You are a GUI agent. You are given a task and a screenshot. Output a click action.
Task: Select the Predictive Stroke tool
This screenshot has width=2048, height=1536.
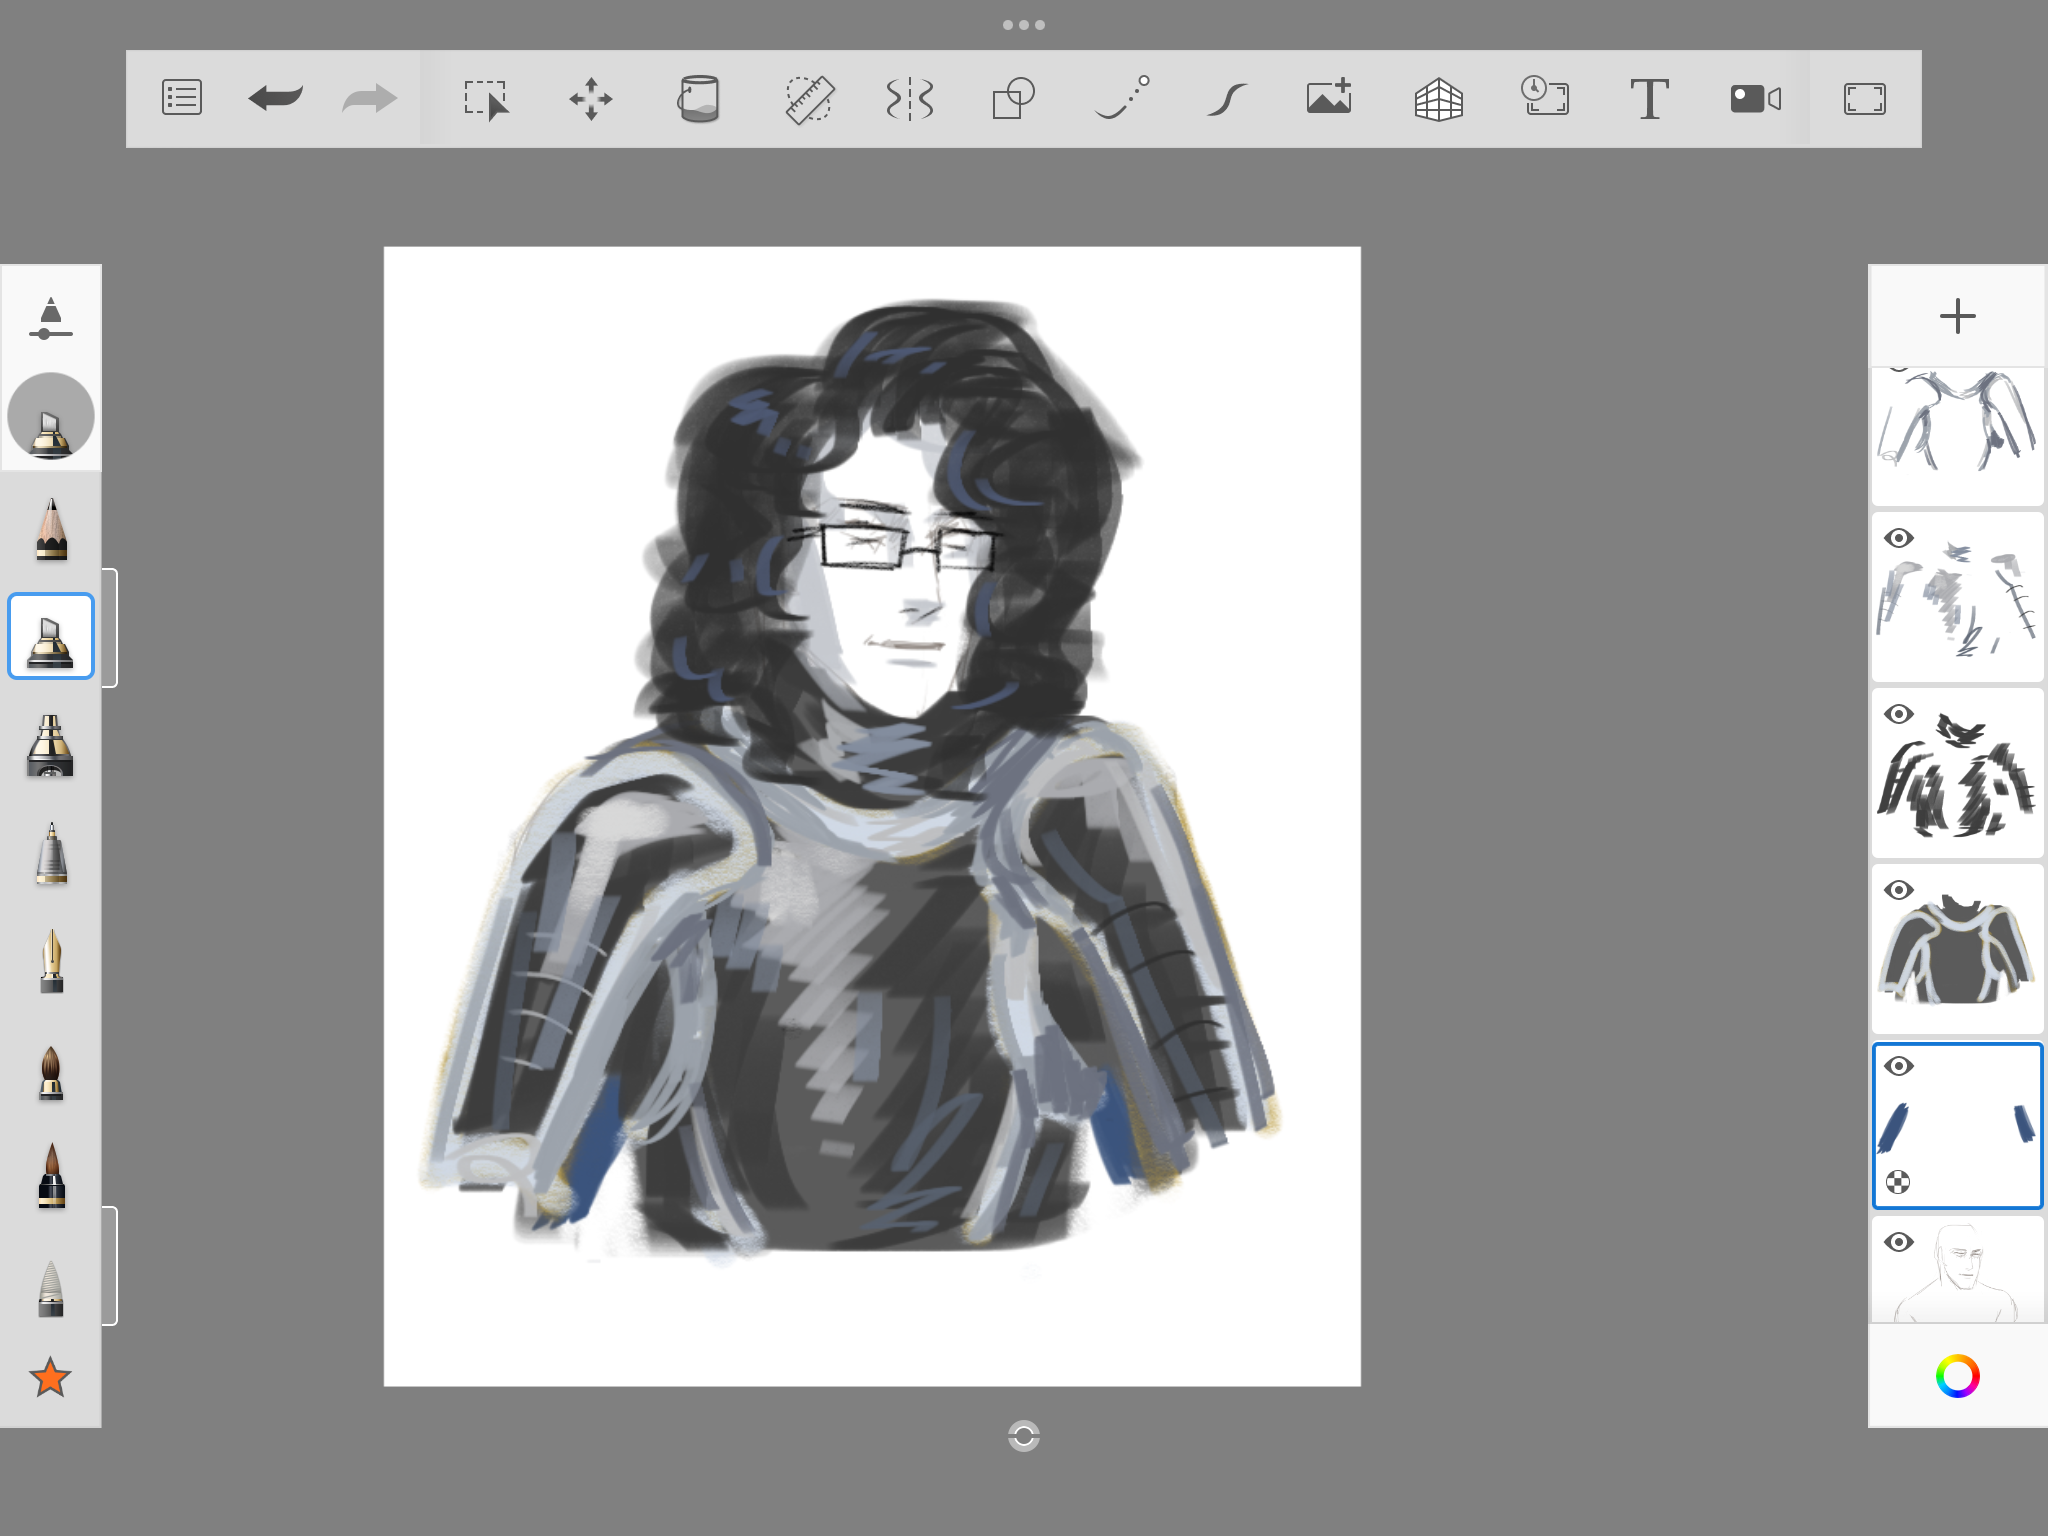tap(1227, 99)
